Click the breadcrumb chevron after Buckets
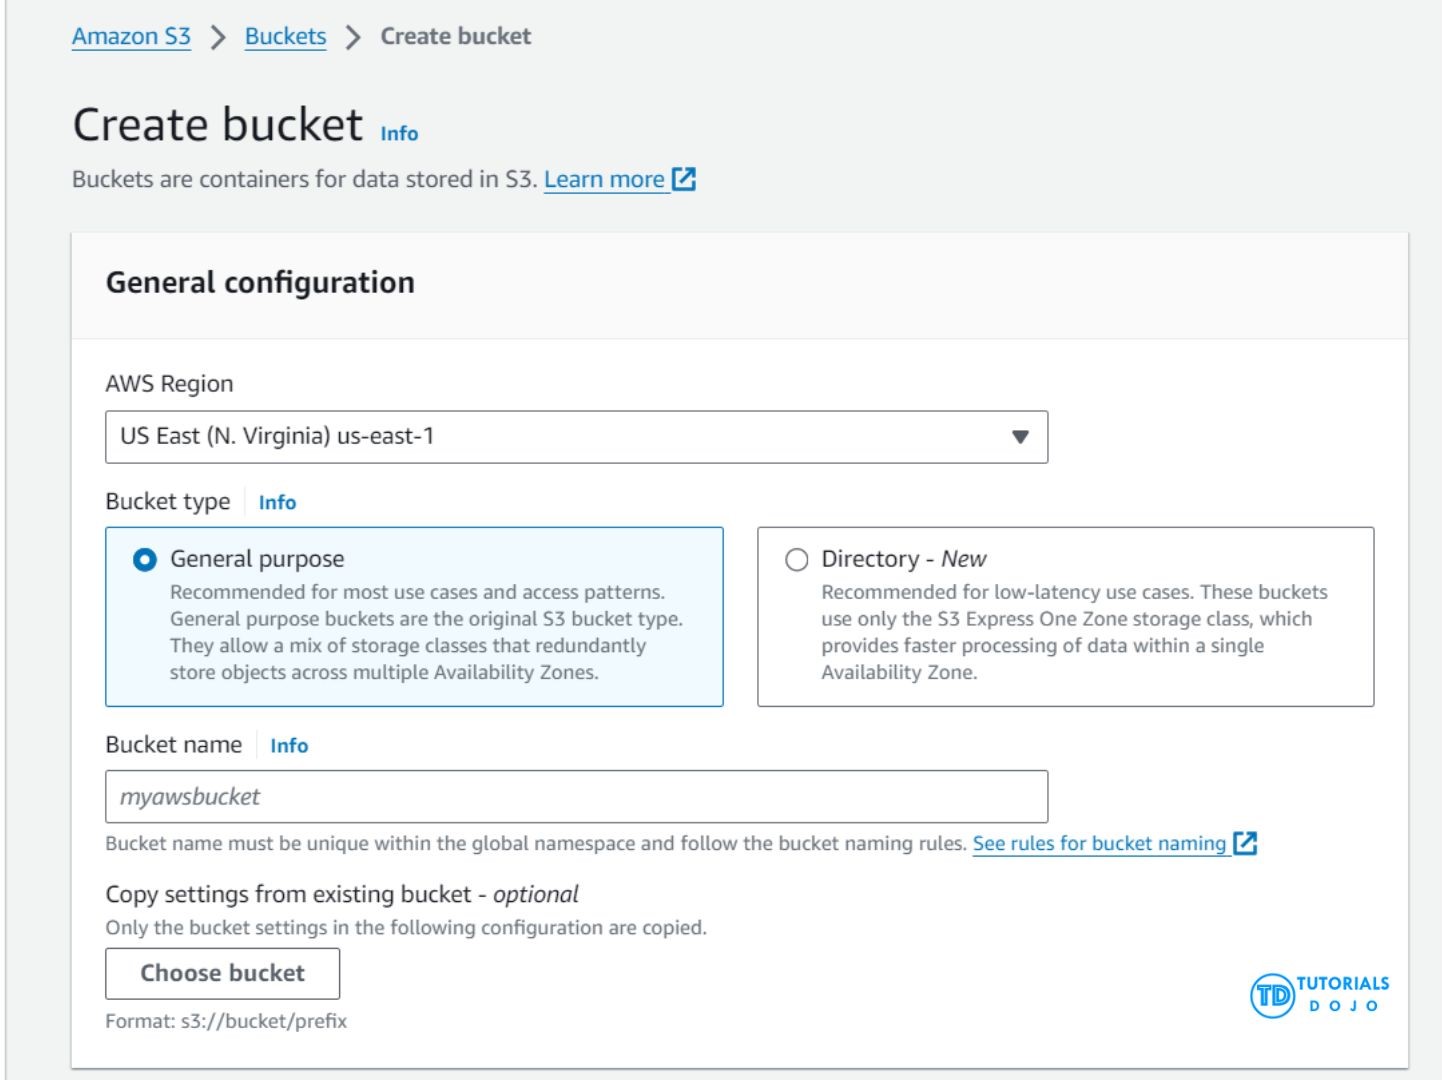Screen dimensions: 1442x1080 (353, 38)
